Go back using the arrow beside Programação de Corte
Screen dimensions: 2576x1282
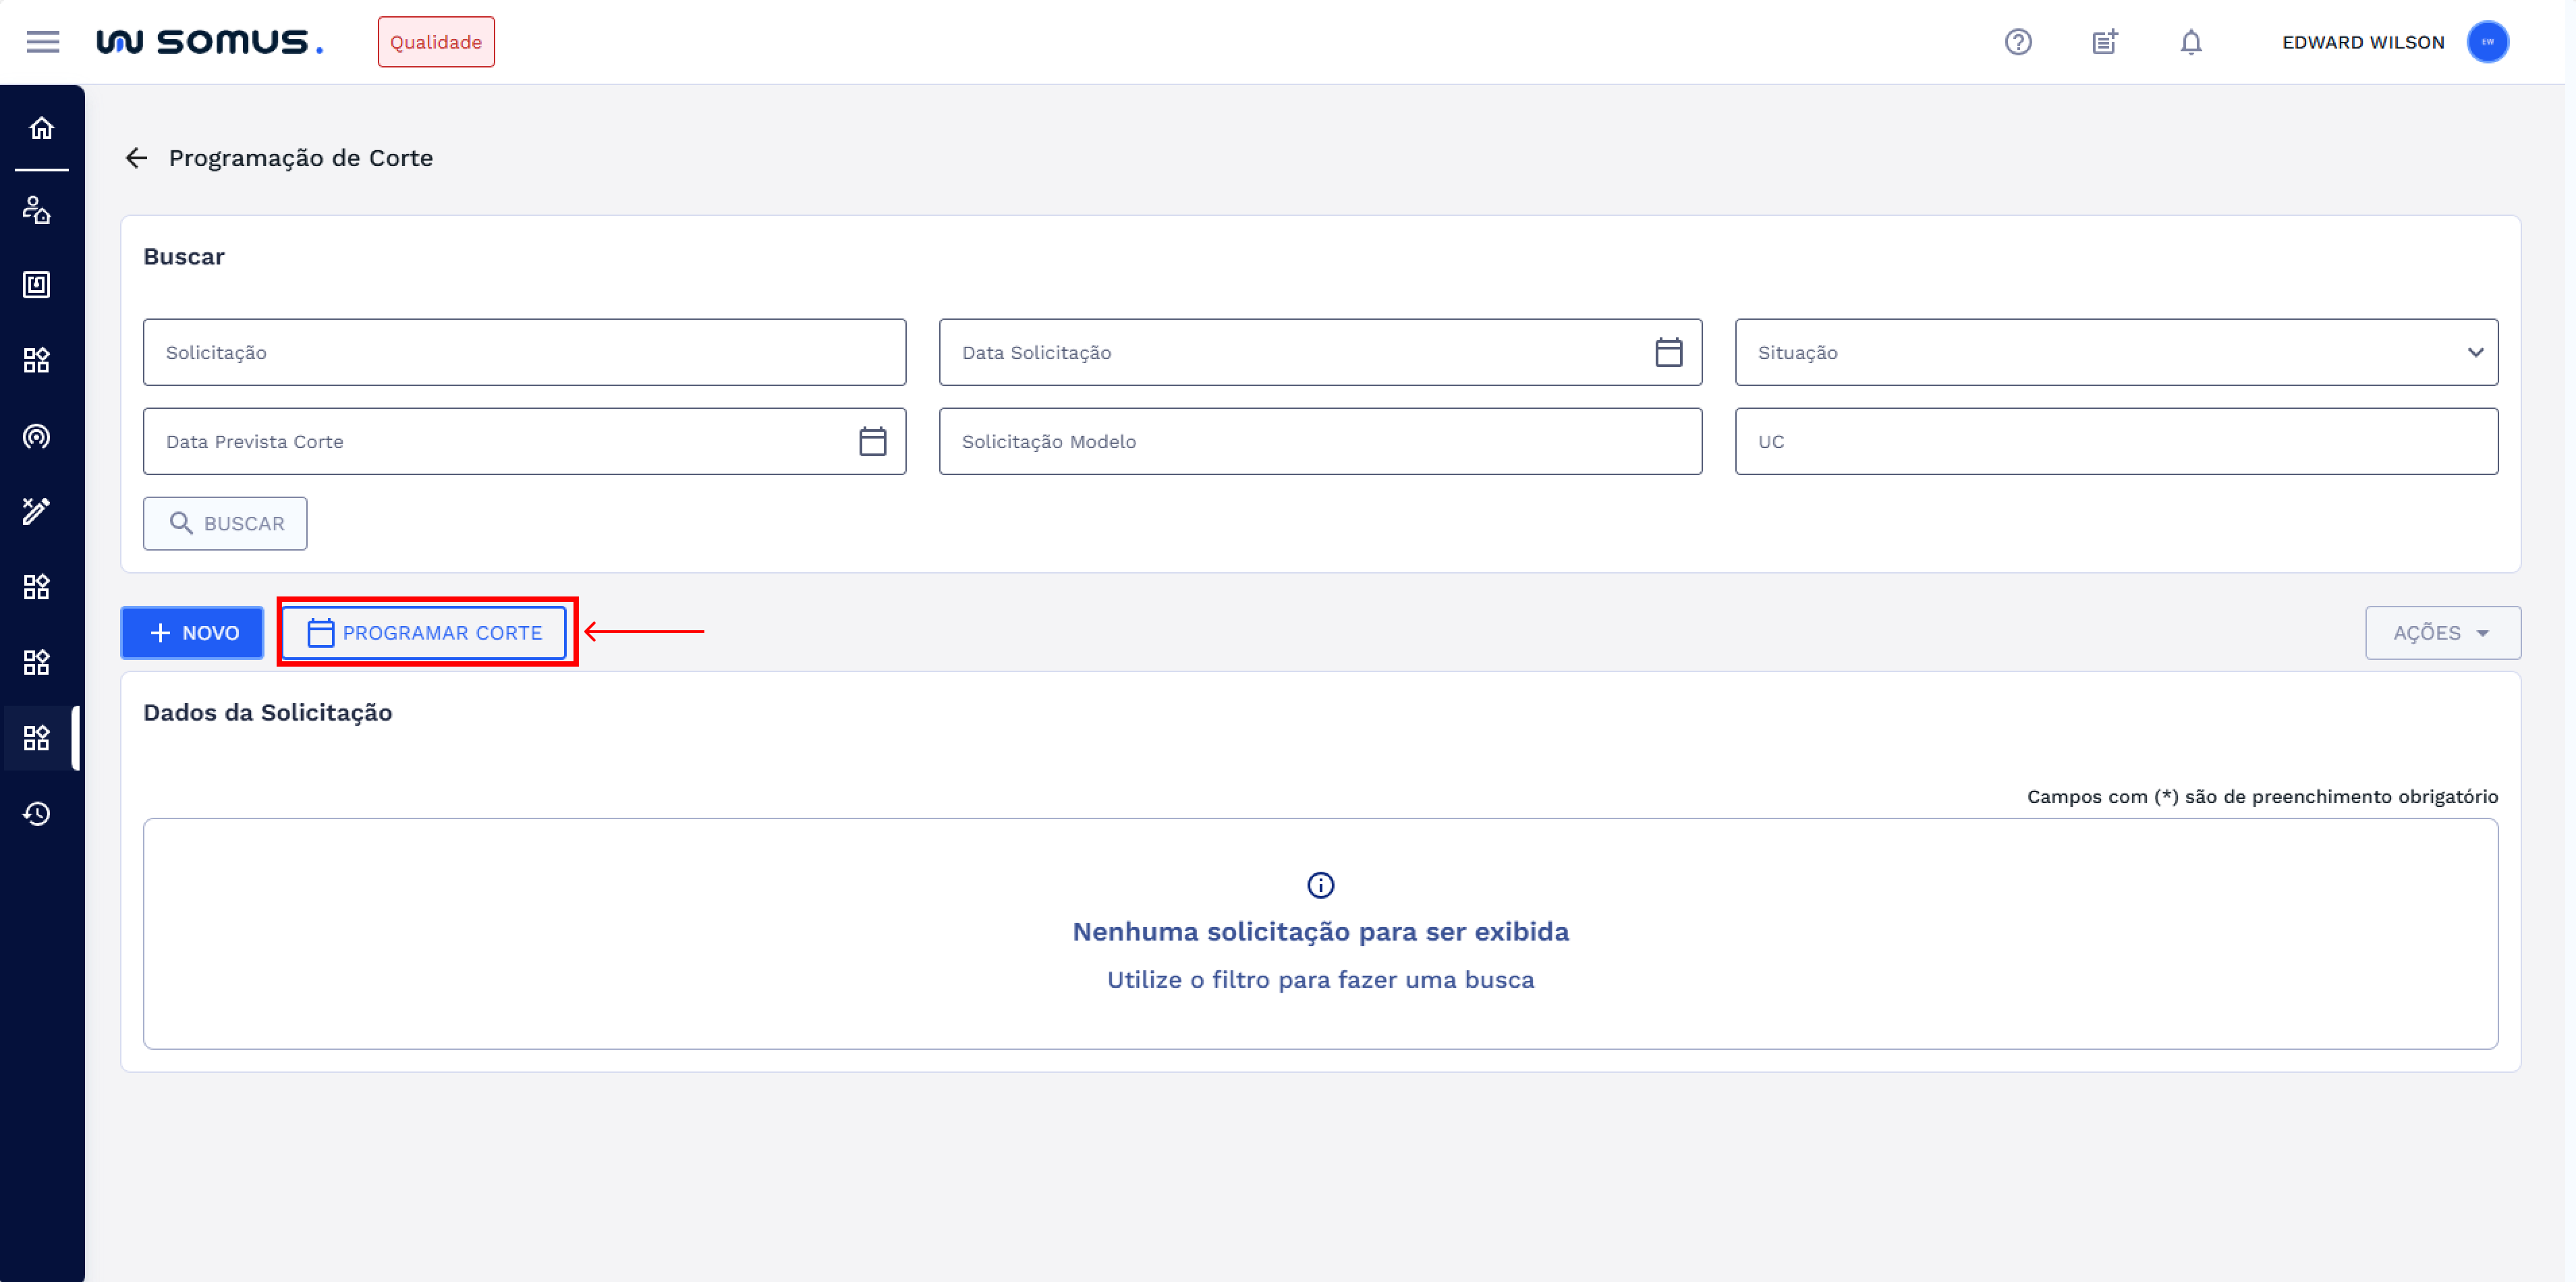coord(137,158)
